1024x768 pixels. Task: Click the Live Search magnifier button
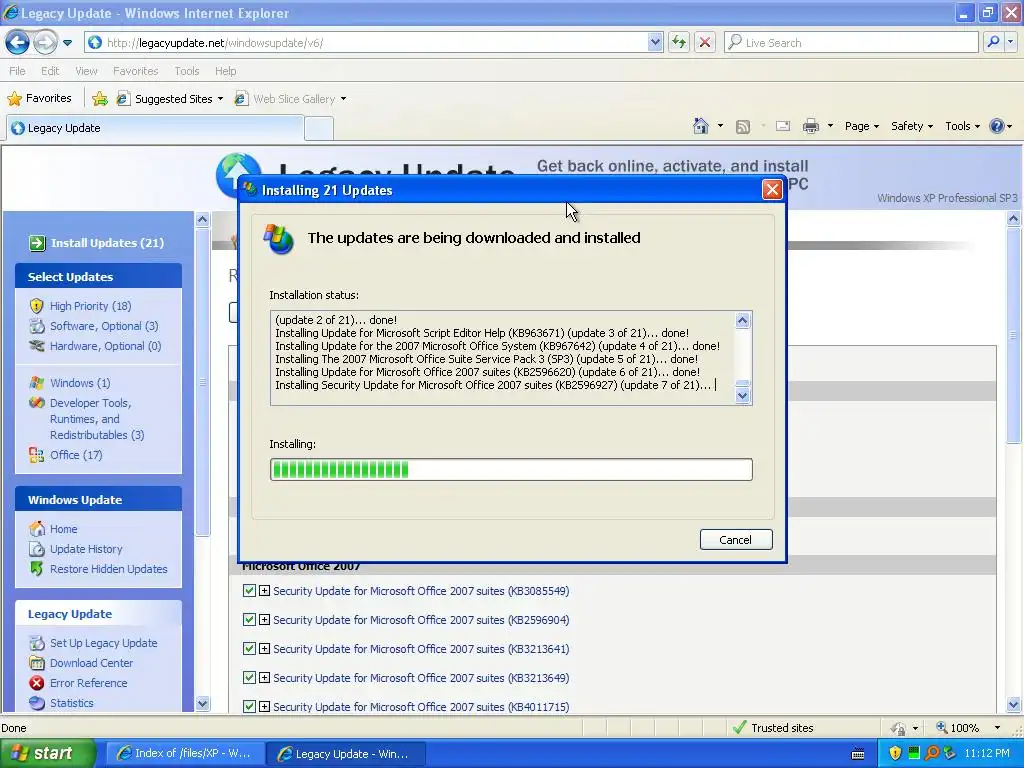coord(993,42)
